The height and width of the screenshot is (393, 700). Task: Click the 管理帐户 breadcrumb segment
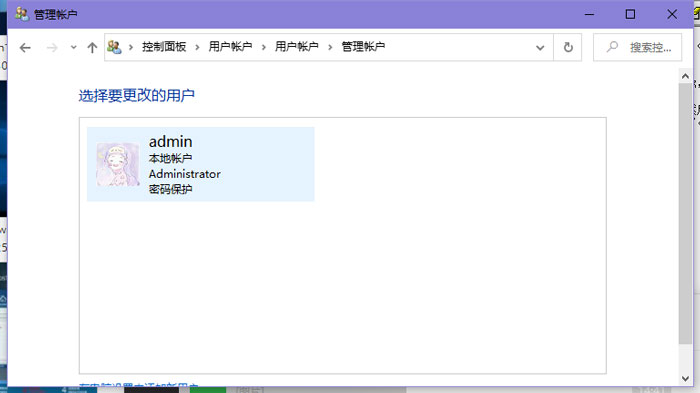(x=363, y=46)
